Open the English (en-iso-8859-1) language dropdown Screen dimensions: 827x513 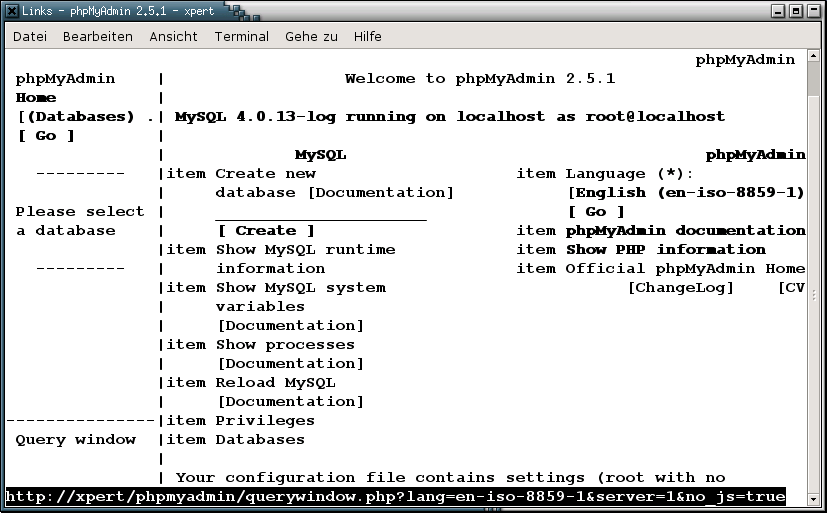(686, 193)
